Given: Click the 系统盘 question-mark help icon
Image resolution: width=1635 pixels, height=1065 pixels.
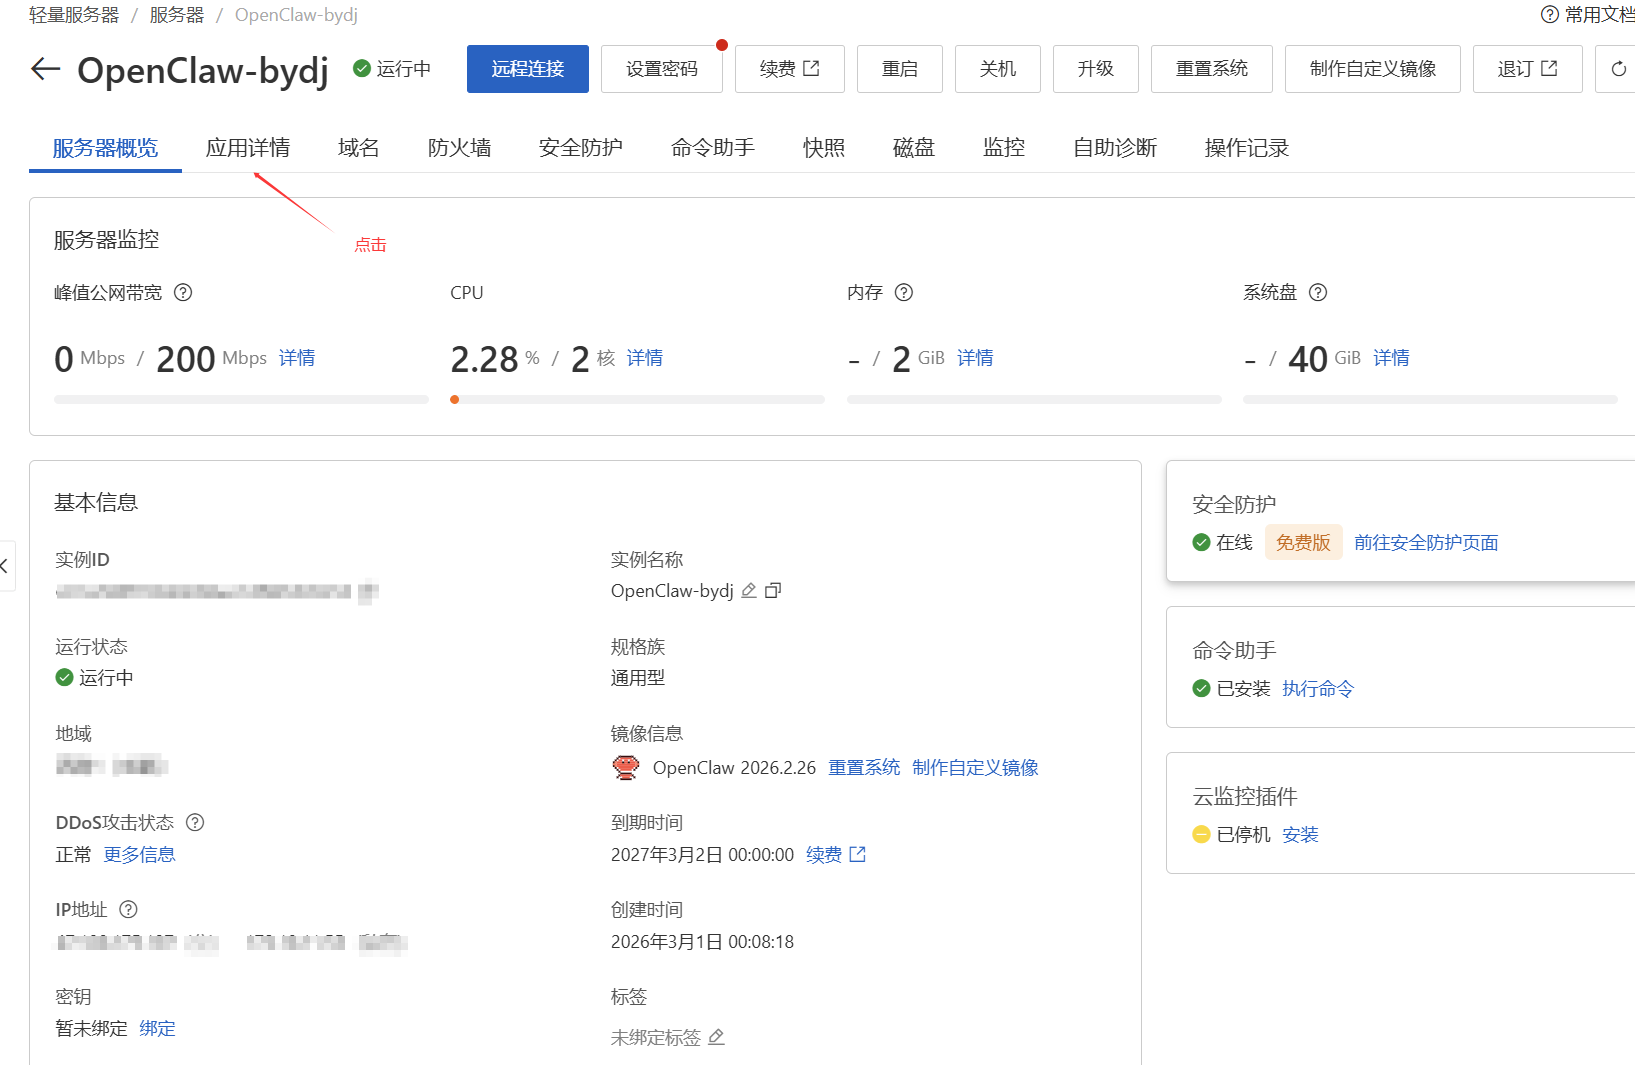Looking at the screenshot, I should pos(1317,292).
